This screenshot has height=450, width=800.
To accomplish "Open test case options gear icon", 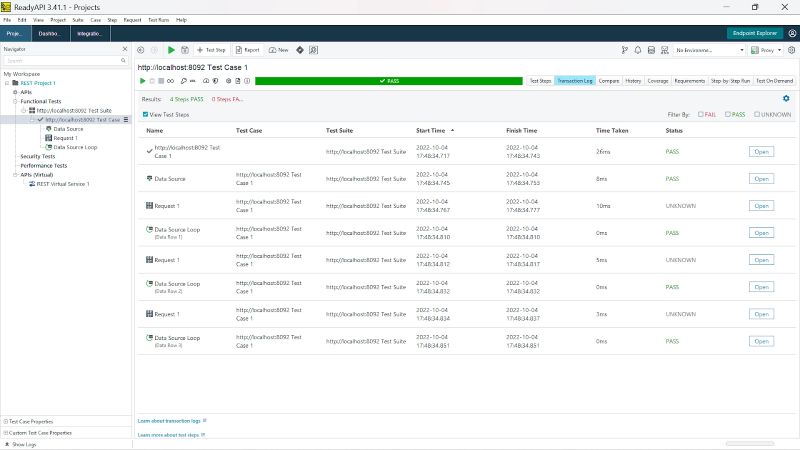I will (x=229, y=81).
